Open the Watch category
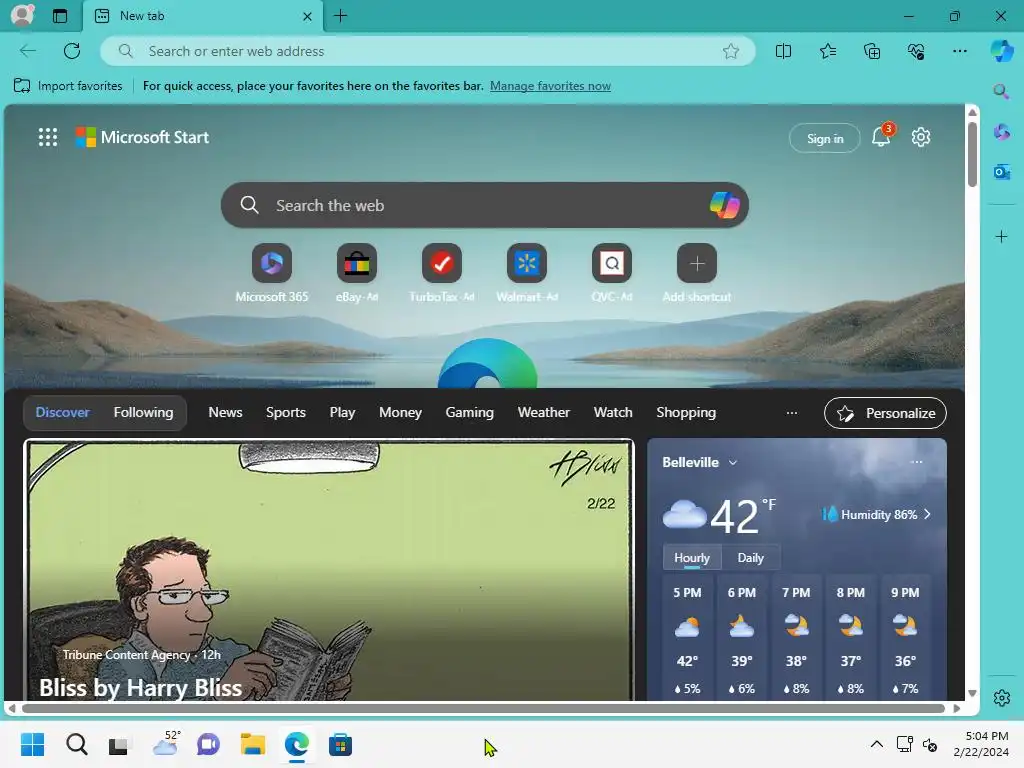The height and width of the screenshot is (768, 1024). click(613, 412)
